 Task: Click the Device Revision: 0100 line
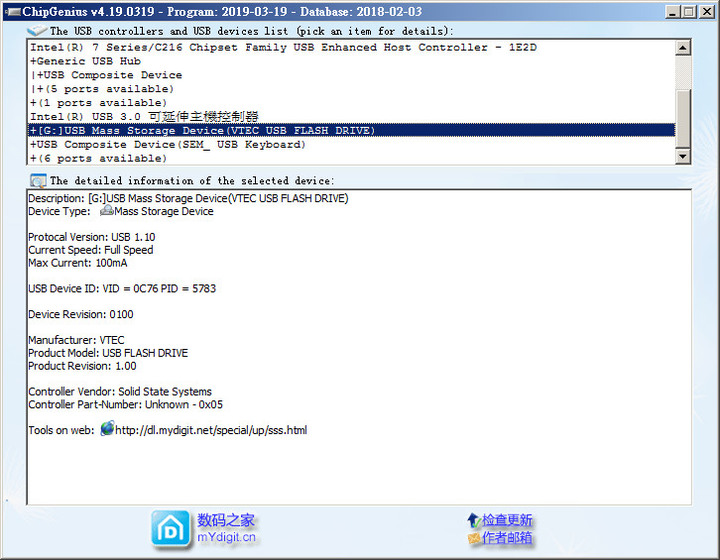(x=81, y=314)
